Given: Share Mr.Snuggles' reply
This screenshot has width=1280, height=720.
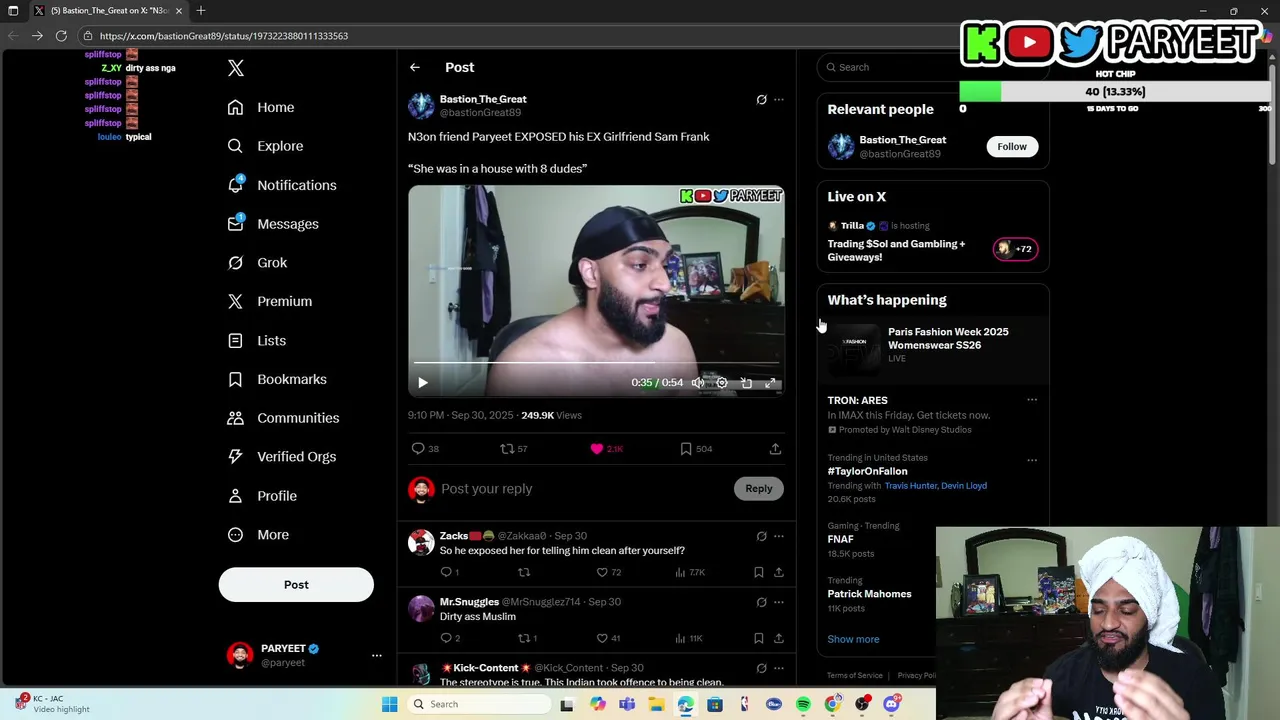Looking at the screenshot, I should point(779,638).
